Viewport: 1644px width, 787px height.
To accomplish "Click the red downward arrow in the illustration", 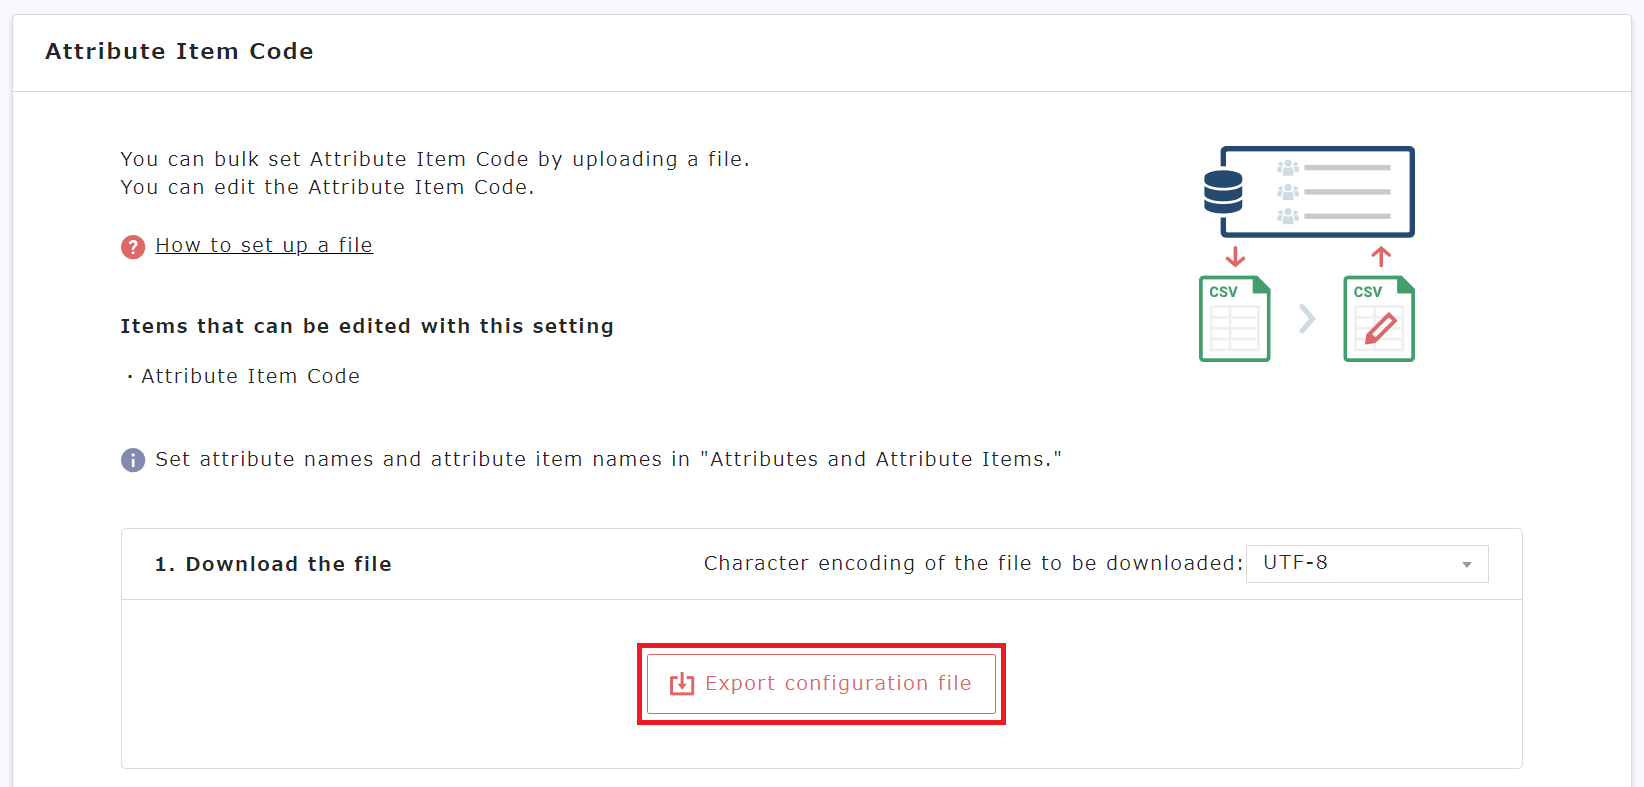I will pos(1236,257).
